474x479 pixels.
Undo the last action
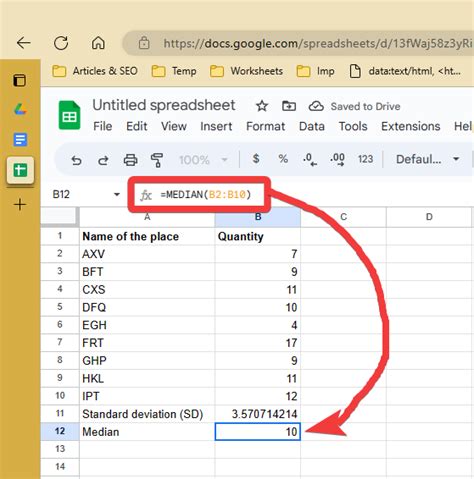(x=77, y=160)
